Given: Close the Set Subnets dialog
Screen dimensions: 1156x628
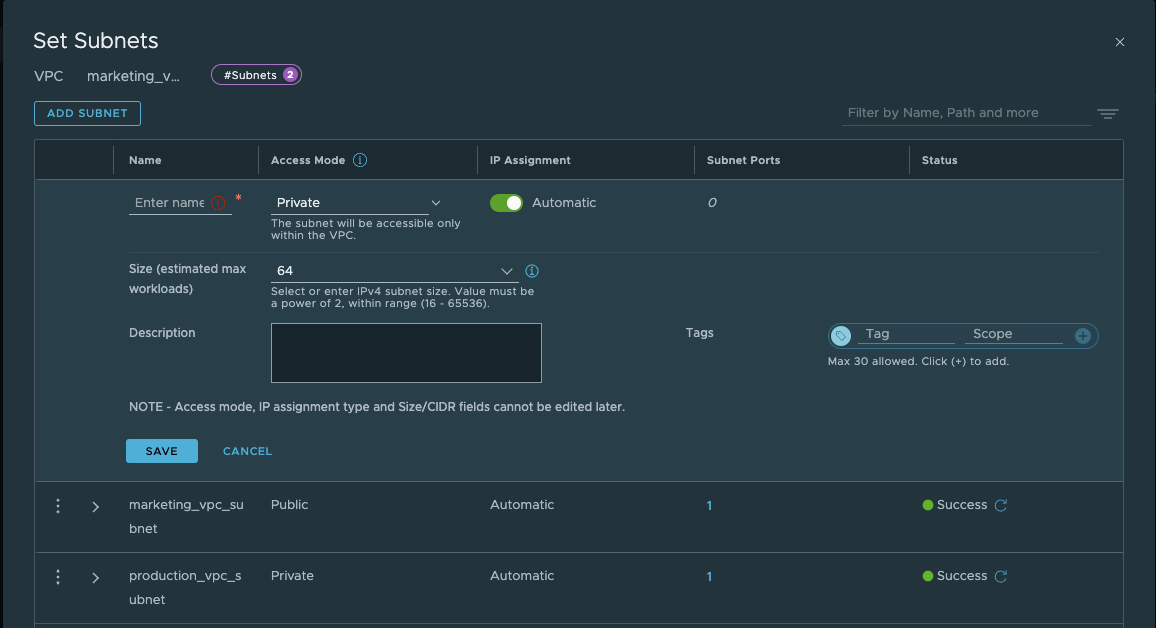Looking at the screenshot, I should (x=1120, y=42).
